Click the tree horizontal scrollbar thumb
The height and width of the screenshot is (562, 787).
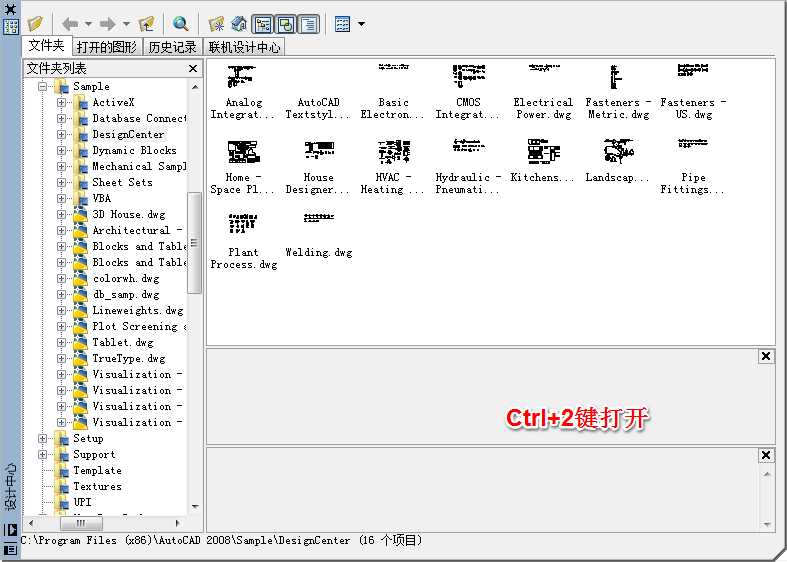(x=81, y=523)
